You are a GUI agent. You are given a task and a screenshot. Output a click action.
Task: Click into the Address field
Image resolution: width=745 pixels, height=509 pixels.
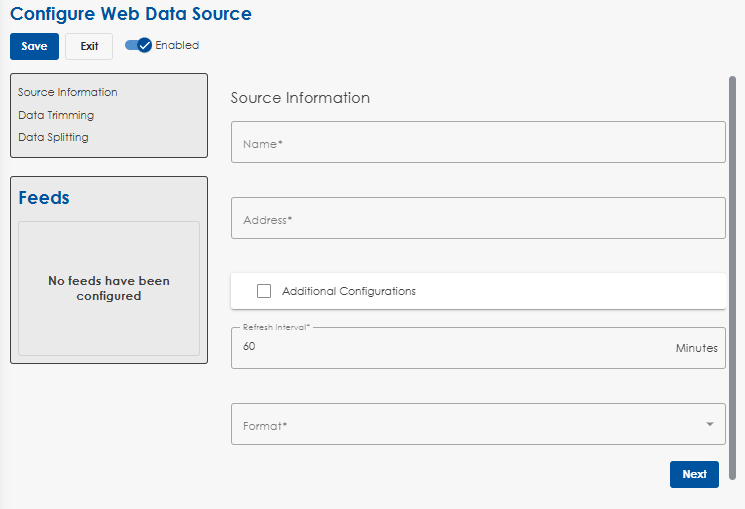(x=478, y=219)
